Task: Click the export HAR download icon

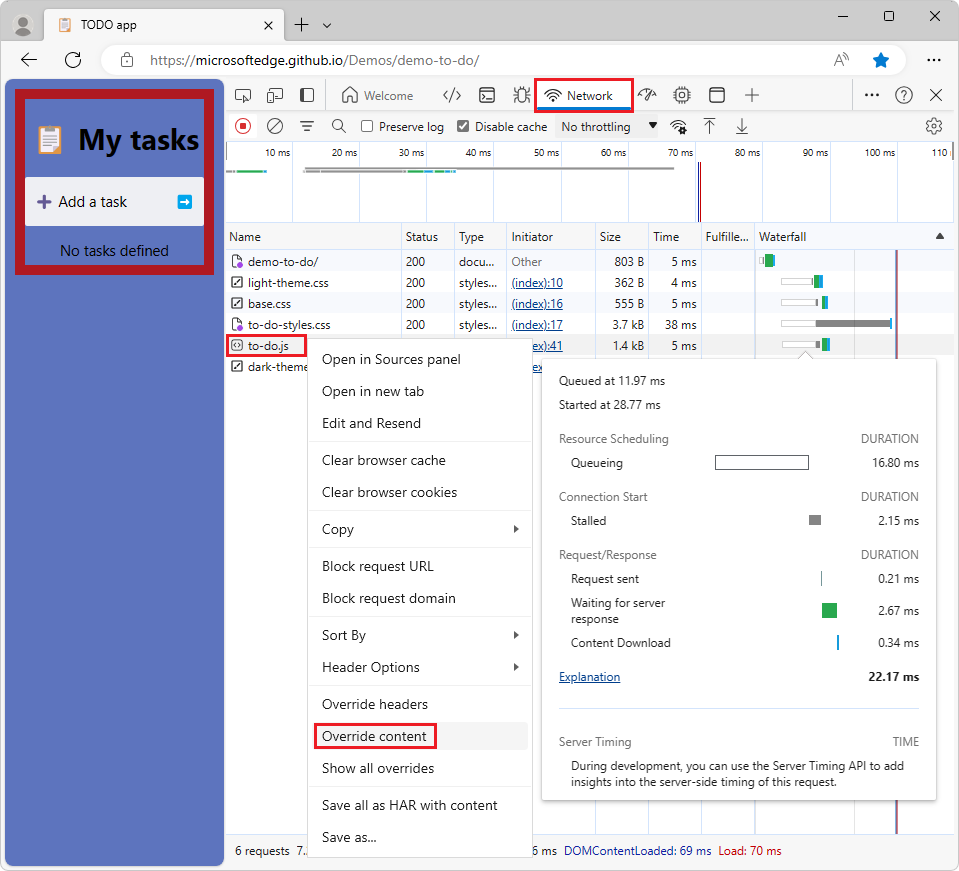Action: [x=742, y=126]
